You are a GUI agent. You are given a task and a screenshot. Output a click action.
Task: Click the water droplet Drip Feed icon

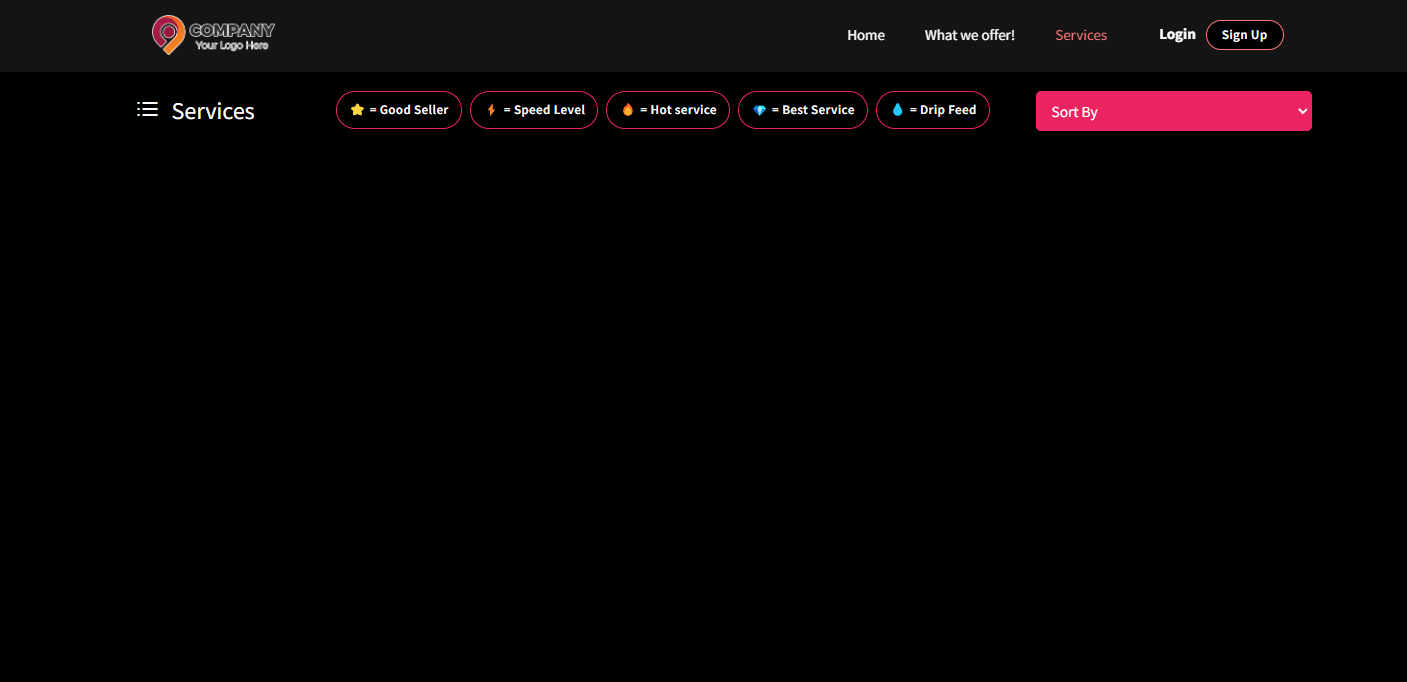pyautogui.click(x=897, y=110)
